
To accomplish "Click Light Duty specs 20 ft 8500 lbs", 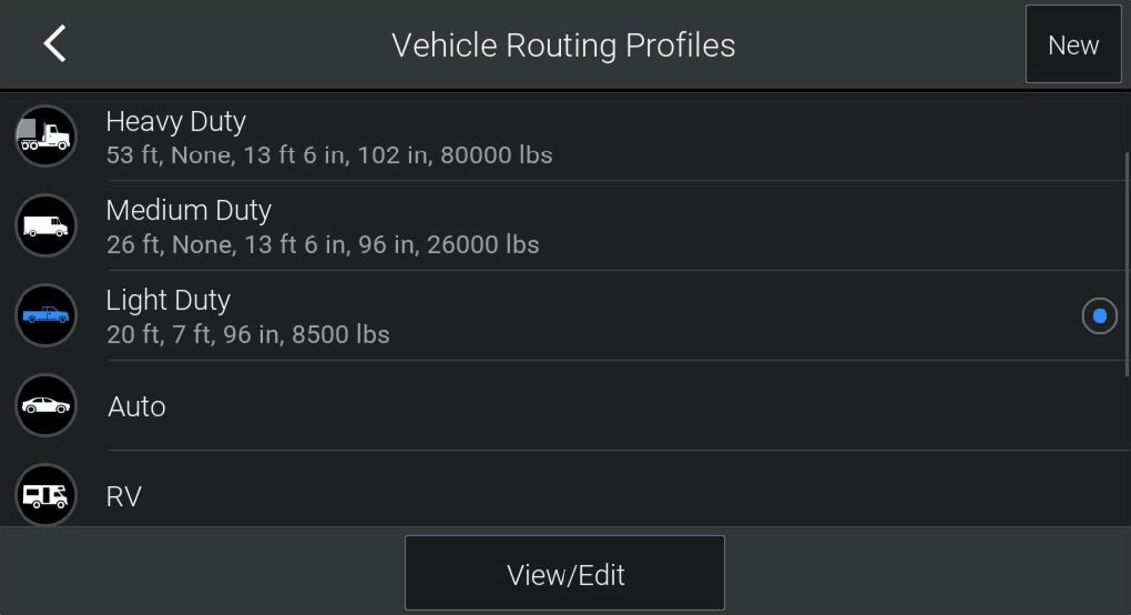I will tap(248, 335).
